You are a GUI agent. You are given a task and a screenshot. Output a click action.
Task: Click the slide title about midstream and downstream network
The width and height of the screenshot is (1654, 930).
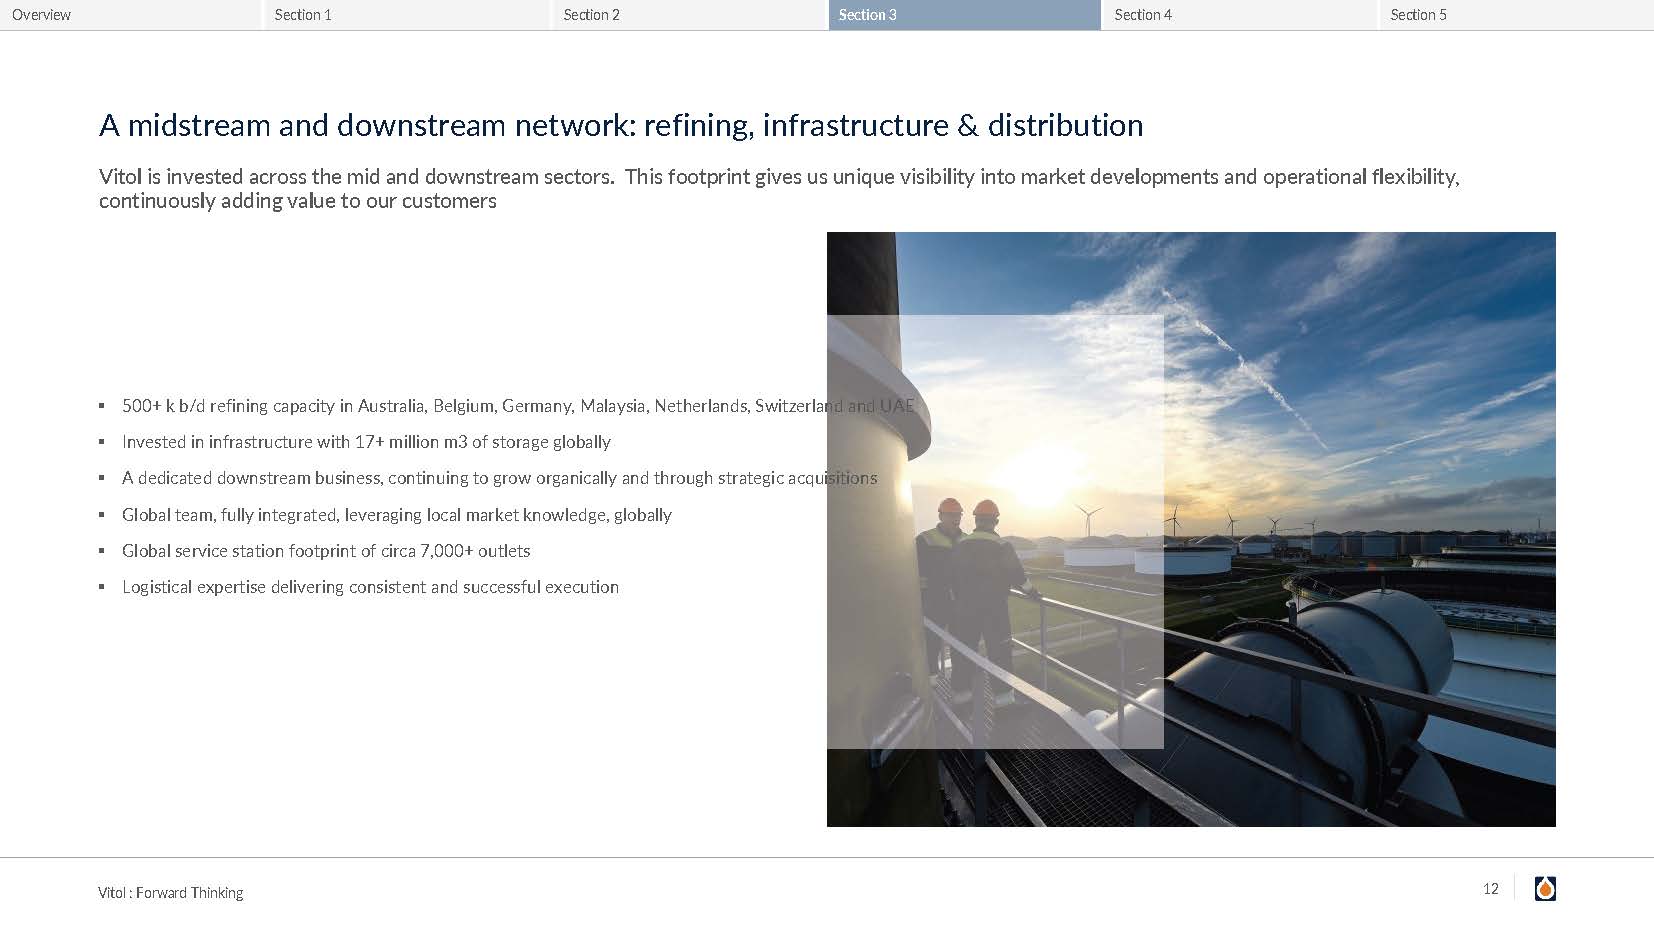(x=620, y=125)
